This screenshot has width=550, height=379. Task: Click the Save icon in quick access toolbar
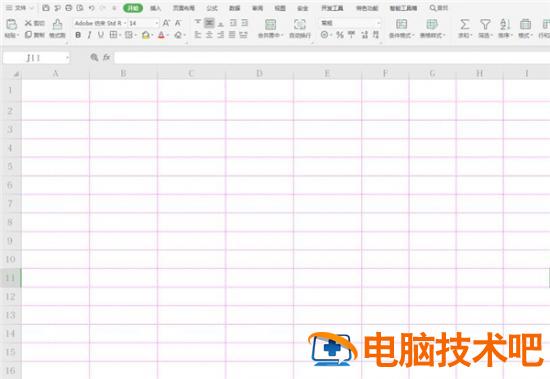46,8
